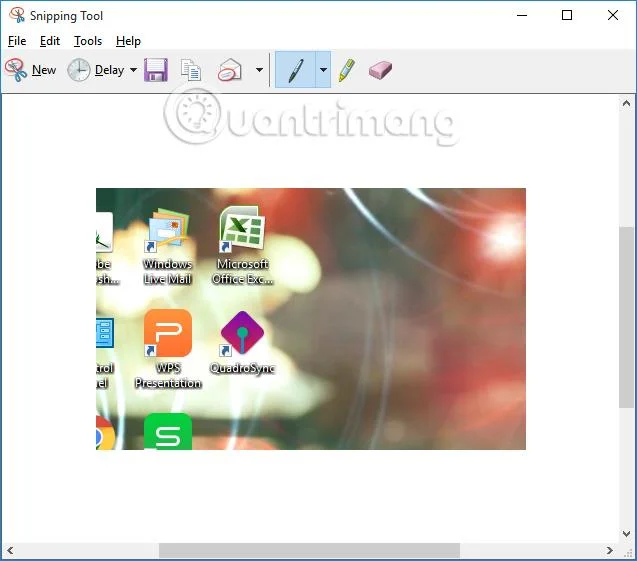Close the Snipping Tool window
Screen dimensions: 637x561
(x=613, y=15)
